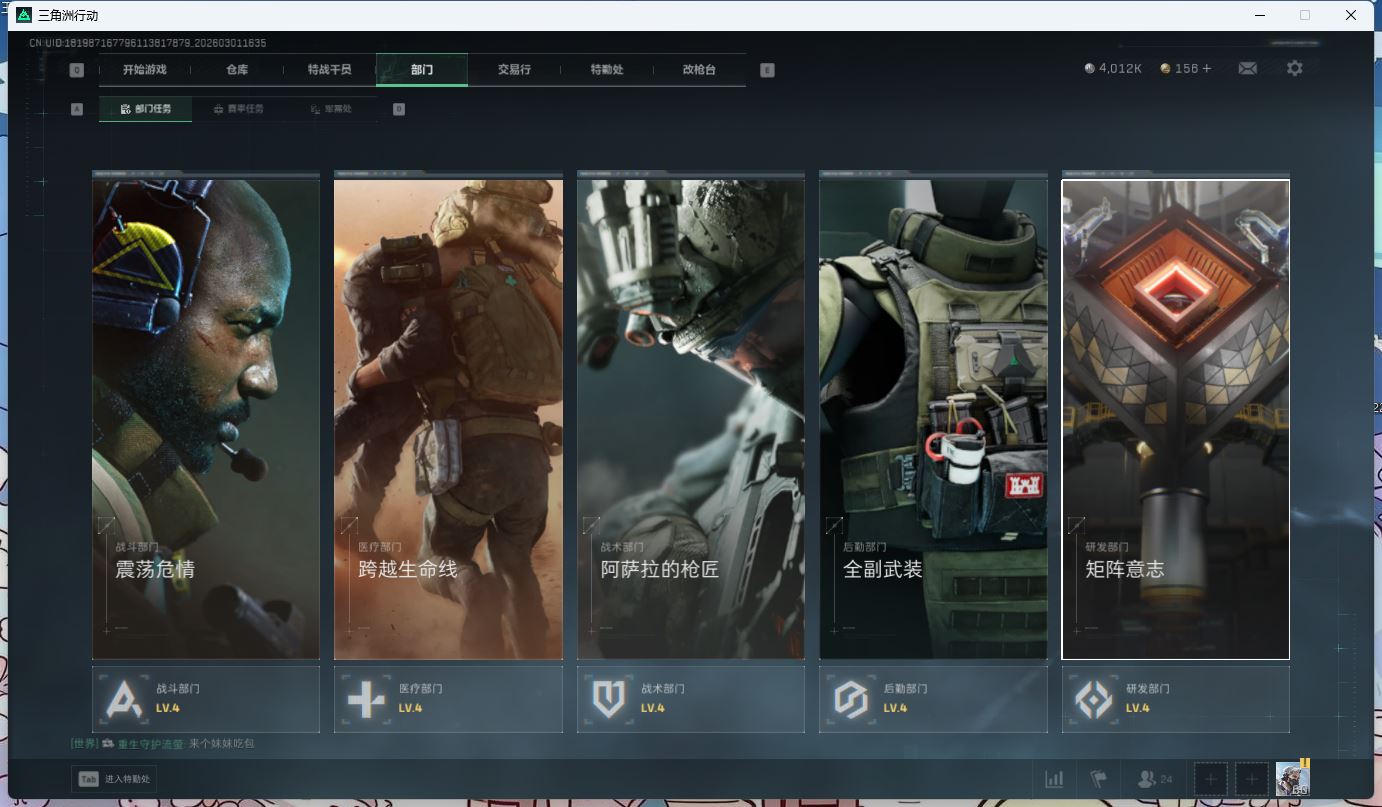Click the 后勤部门 LV.4 panel

point(933,699)
